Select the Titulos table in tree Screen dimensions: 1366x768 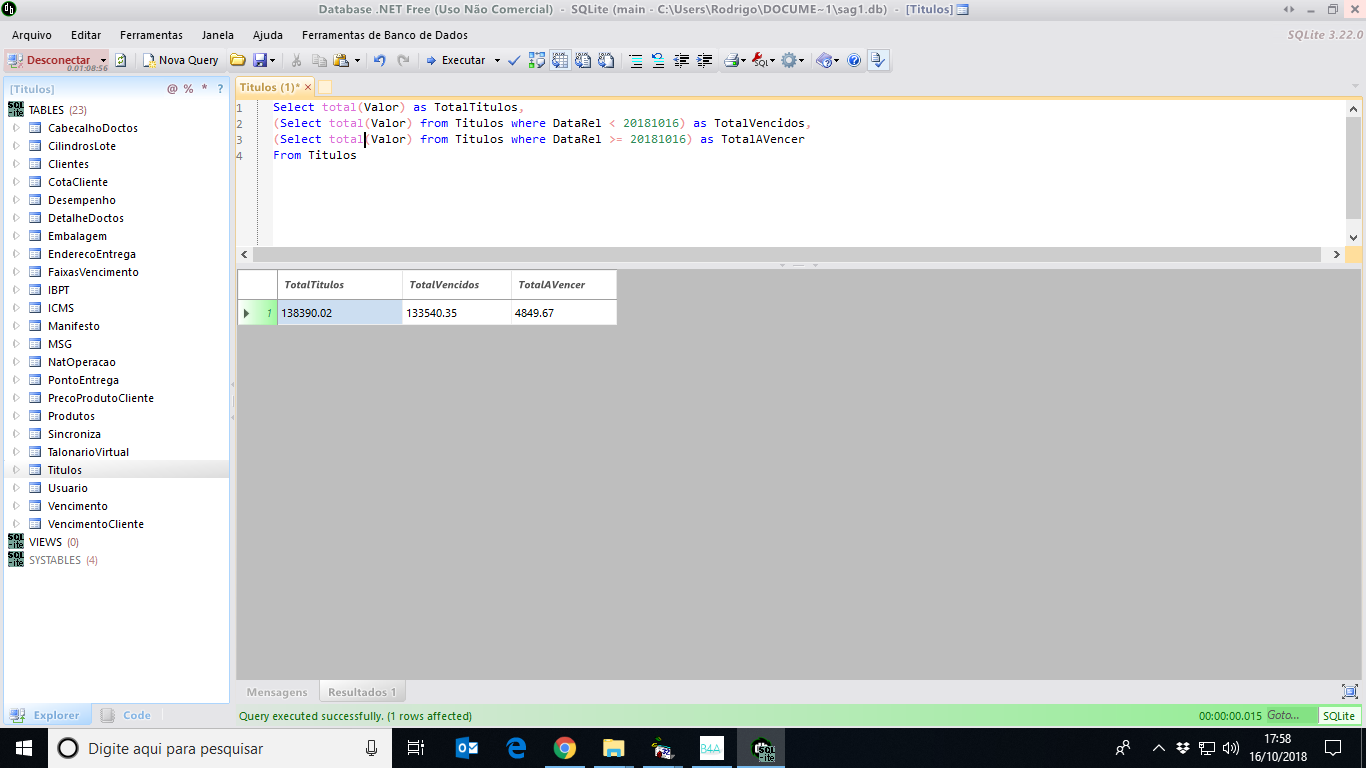click(x=65, y=470)
